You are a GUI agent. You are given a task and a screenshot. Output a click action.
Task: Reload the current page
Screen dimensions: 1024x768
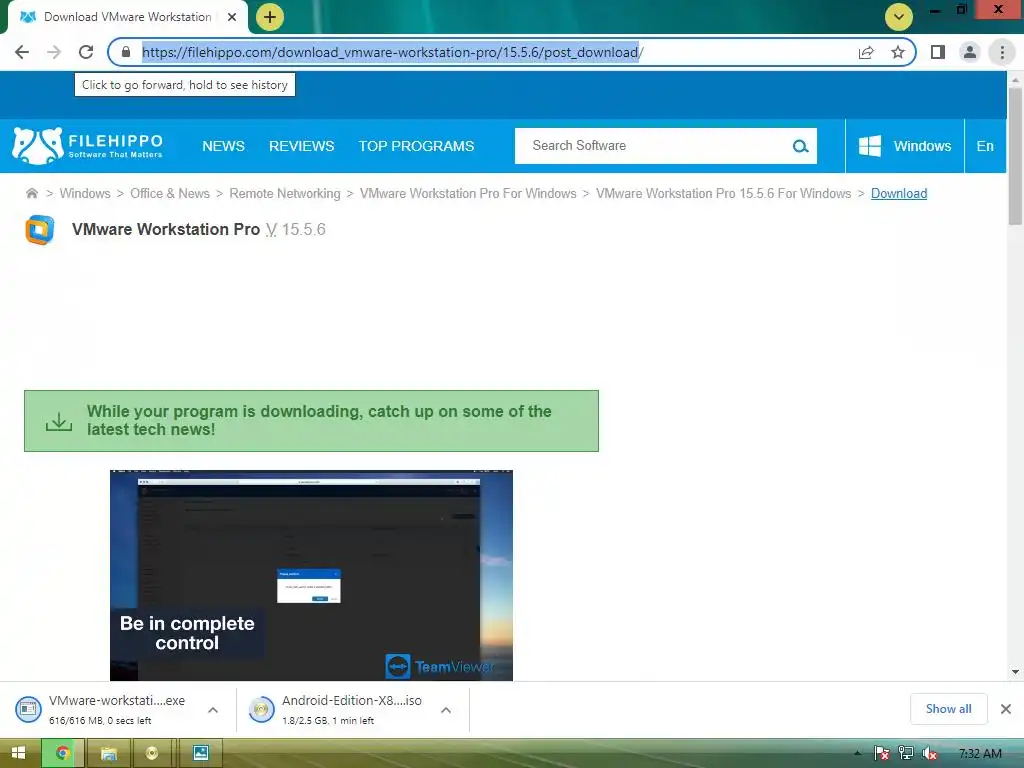point(86,52)
